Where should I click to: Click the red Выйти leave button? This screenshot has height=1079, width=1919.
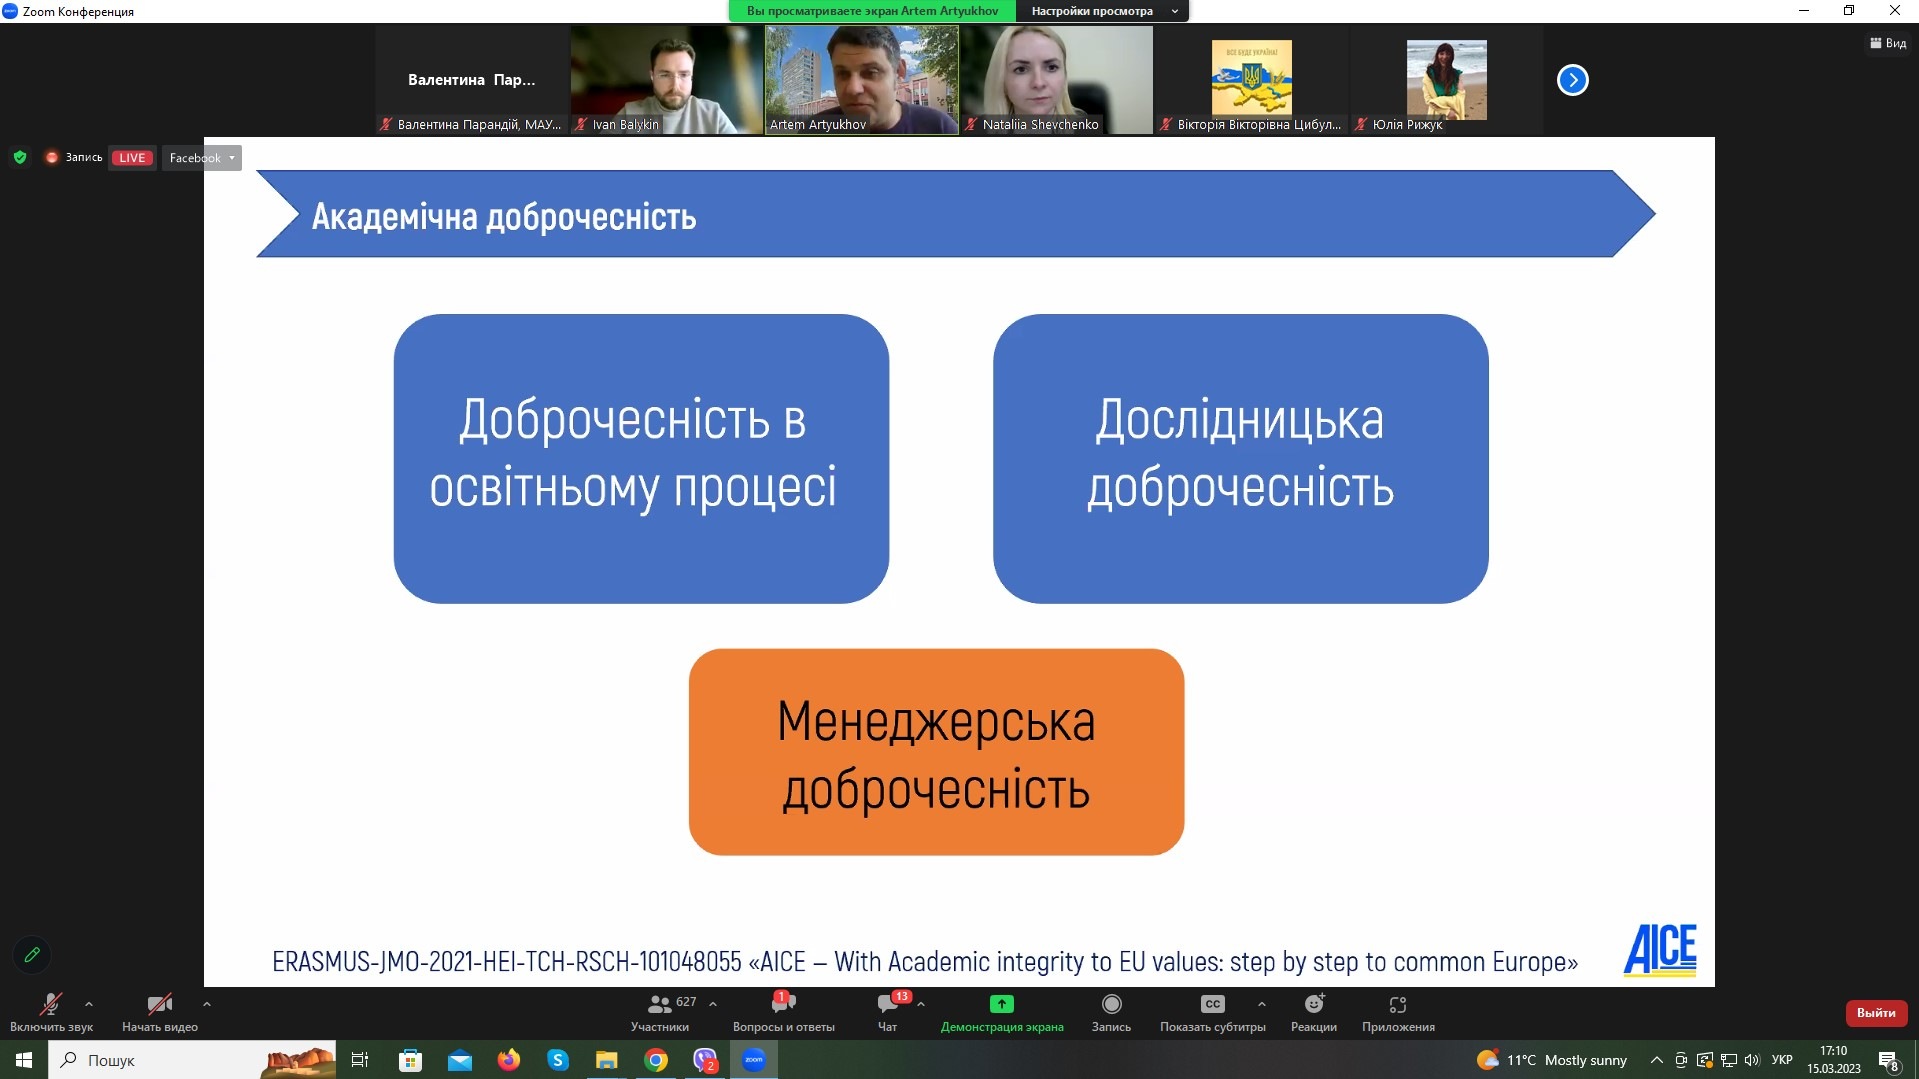click(x=1876, y=1012)
